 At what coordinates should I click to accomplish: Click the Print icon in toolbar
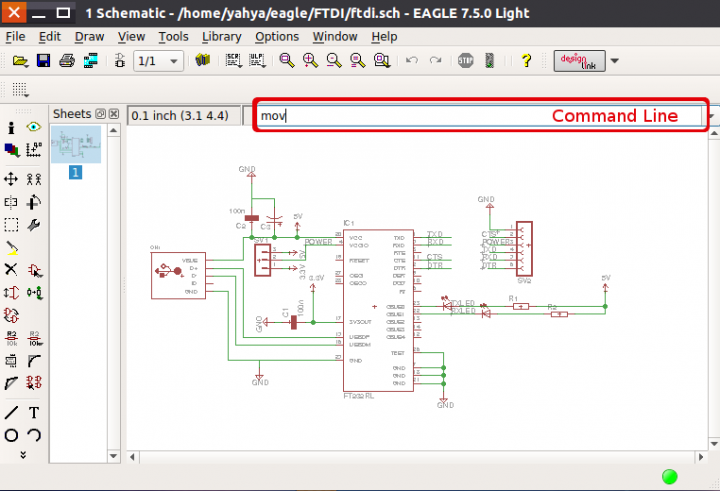(67, 61)
